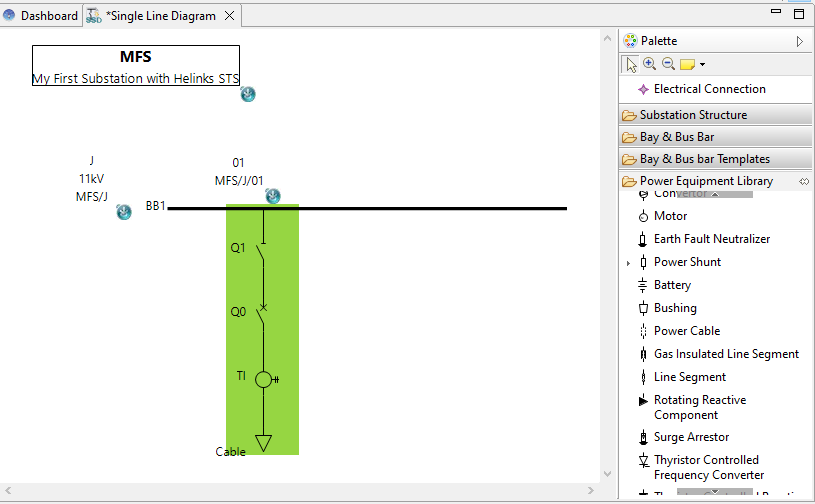Switch to the Dashboard tab

pos(40,16)
